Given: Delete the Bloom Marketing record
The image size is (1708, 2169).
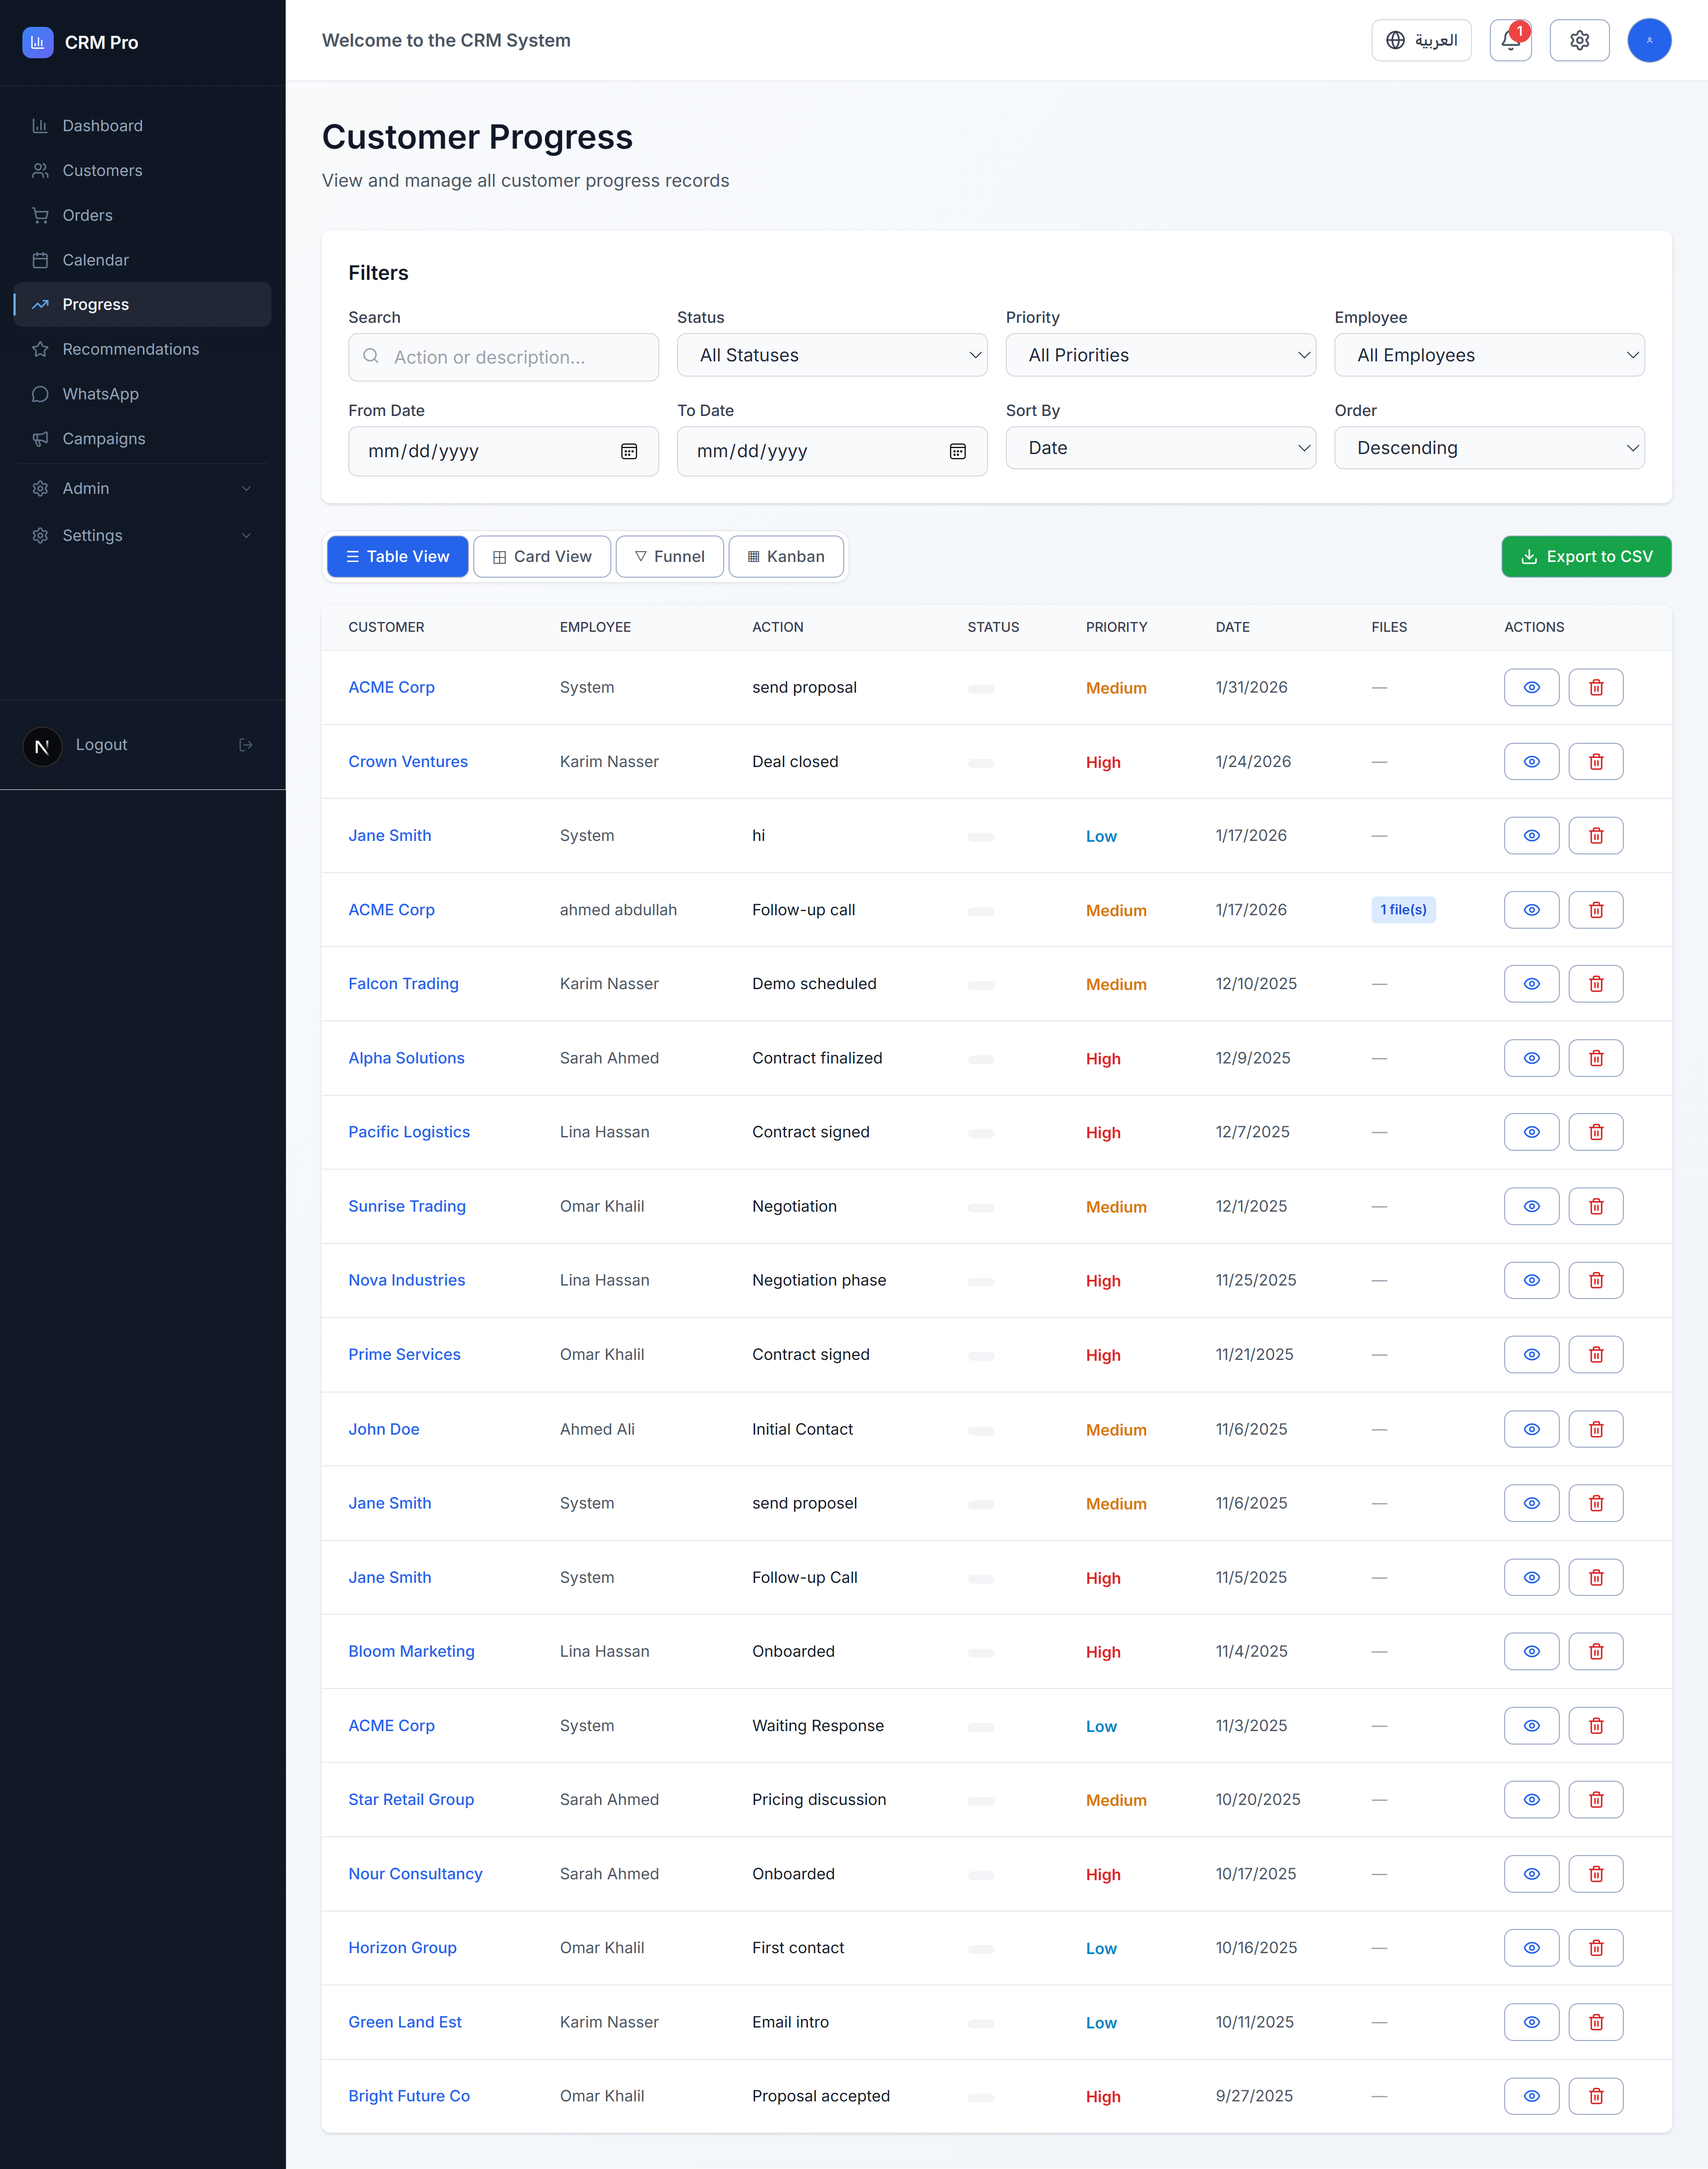Looking at the screenshot, I should [x=1596, y=1651].
